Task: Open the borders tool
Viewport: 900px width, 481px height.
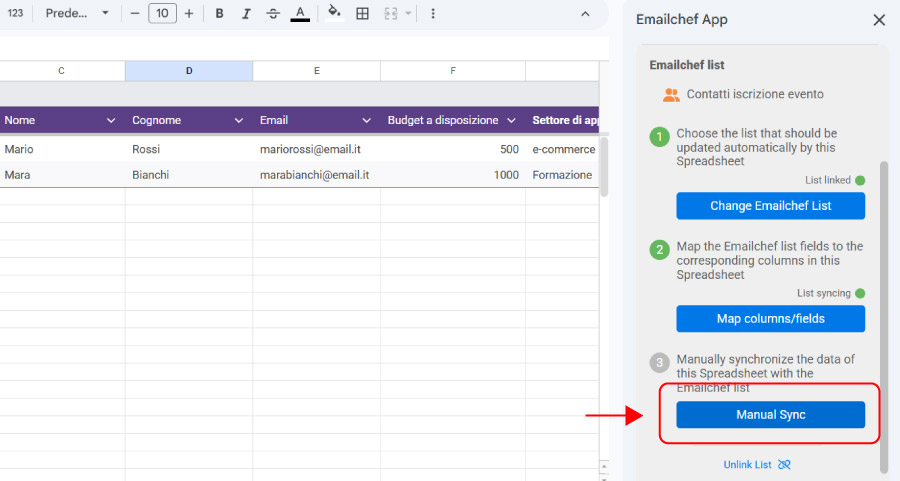Action: pyautogui.click(x=363, y=14)
